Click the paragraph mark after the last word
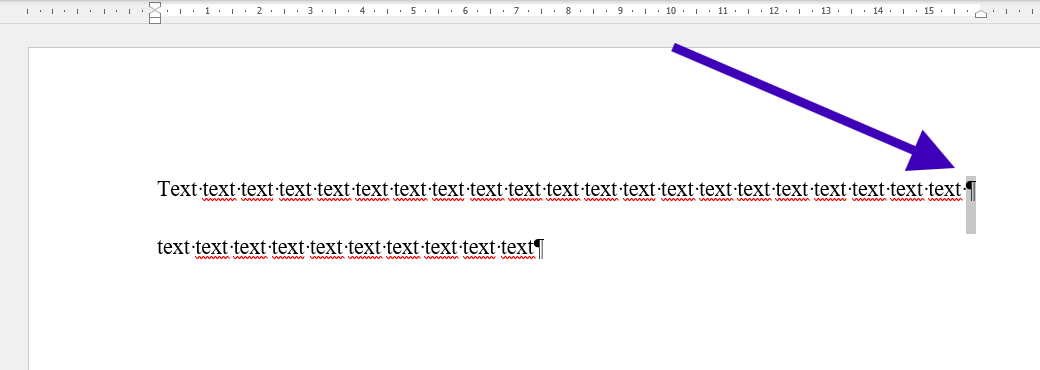This screenshot has height=370, width=1040. click(x=539, y=248)
